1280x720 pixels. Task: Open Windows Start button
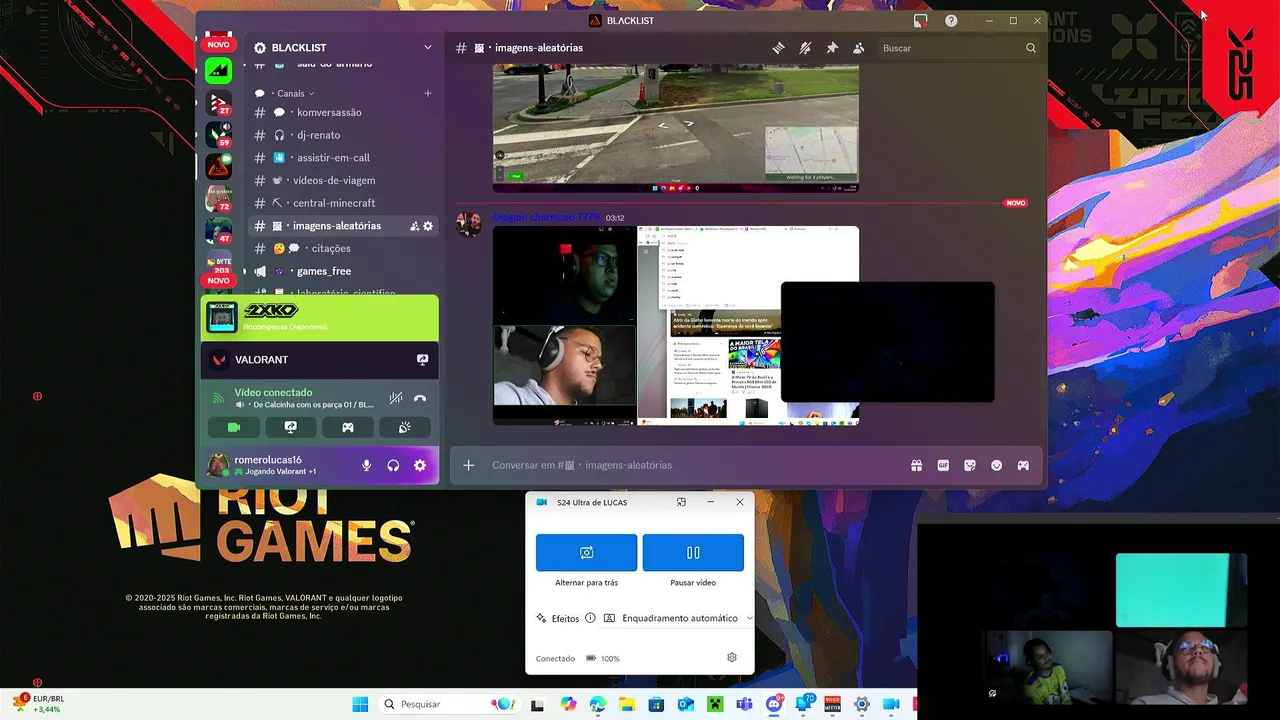[360, 704]
